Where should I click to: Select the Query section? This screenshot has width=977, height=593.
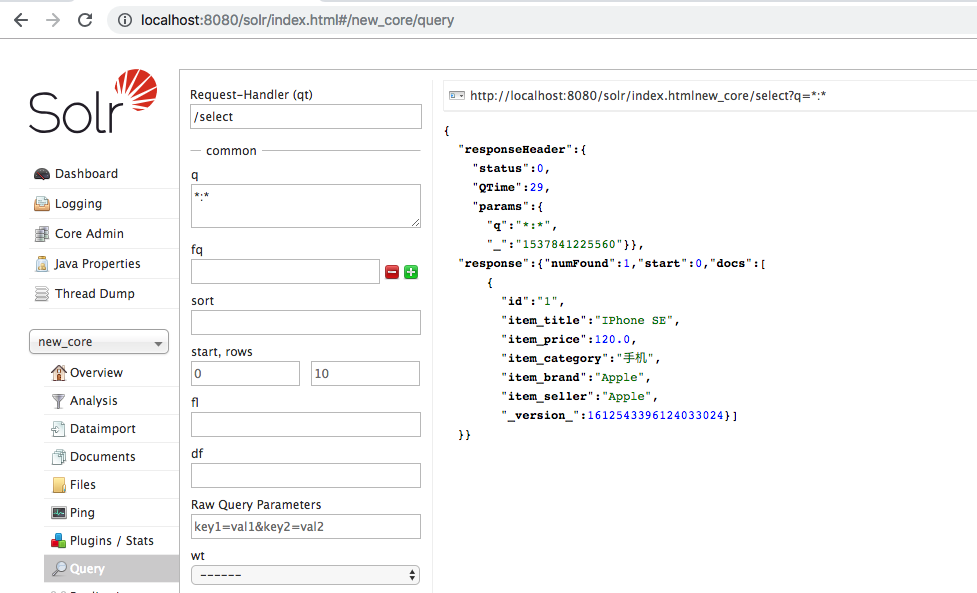point(112,569)
